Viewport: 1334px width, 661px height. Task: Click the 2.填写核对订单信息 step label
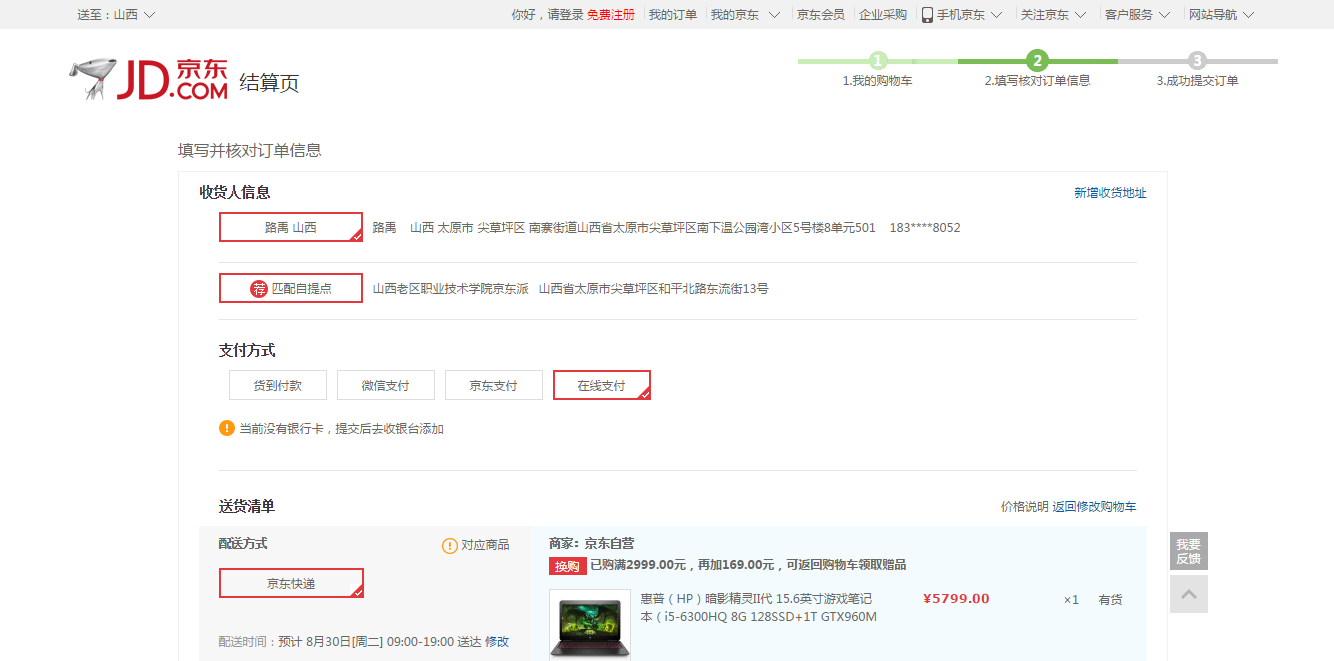1037,81
